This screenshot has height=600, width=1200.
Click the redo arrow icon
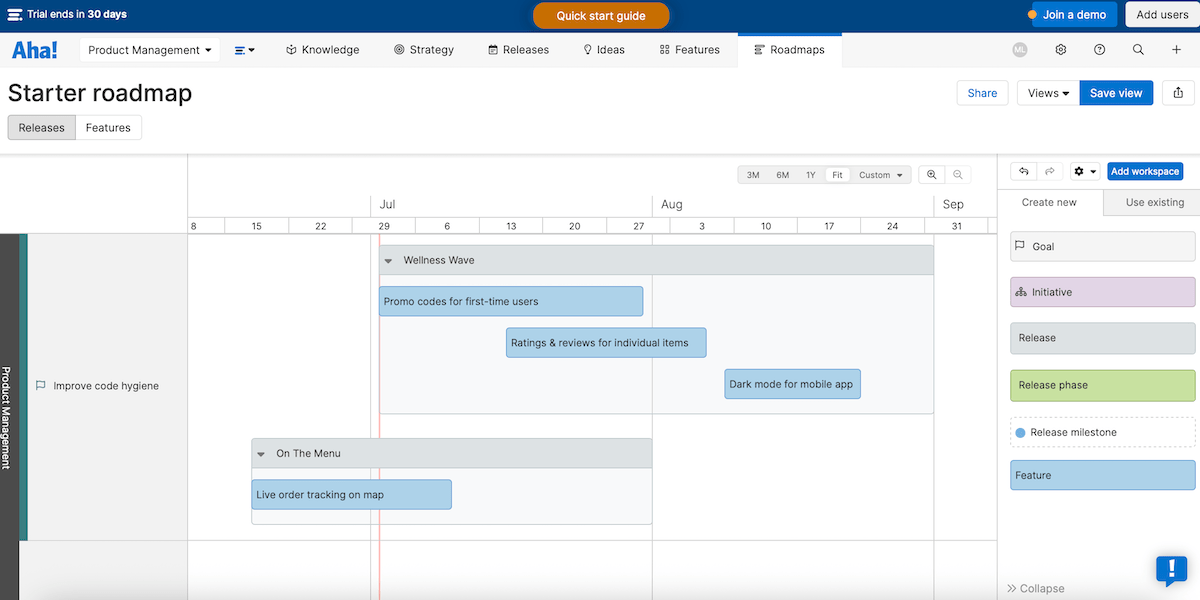click(1049, 172)
